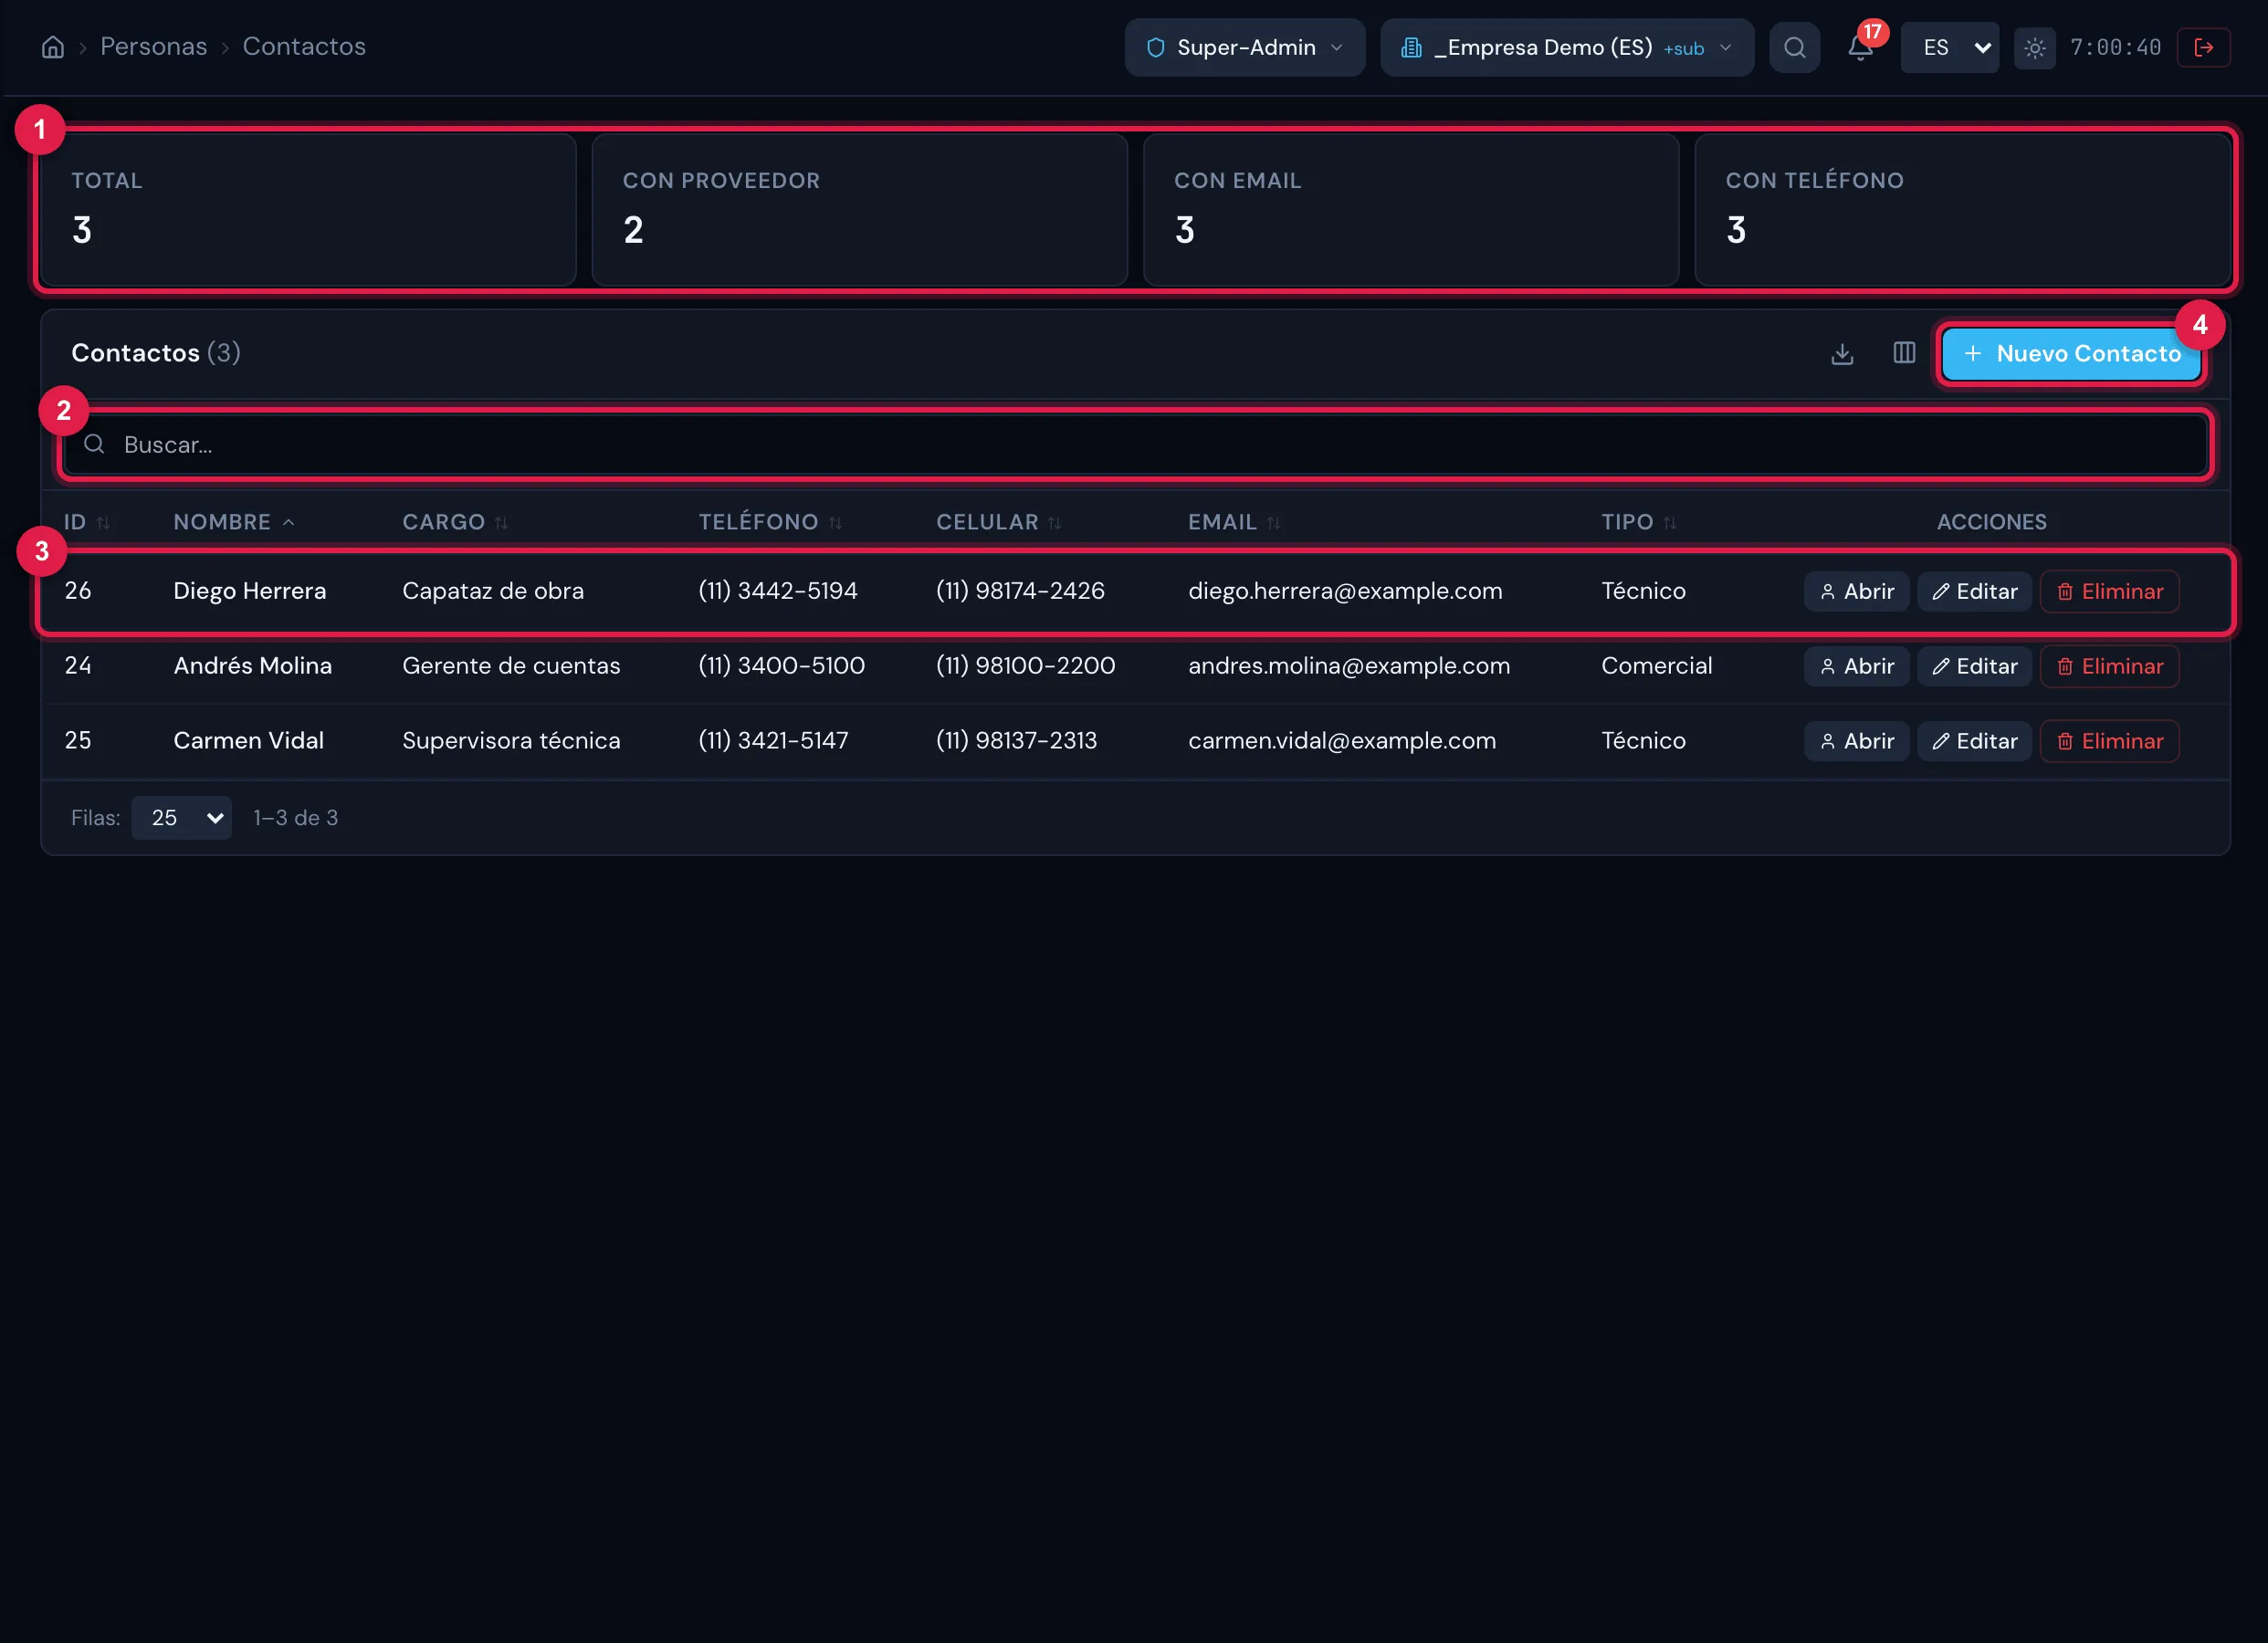Click the 'Comercial' type cell

tap(1656, 666)
